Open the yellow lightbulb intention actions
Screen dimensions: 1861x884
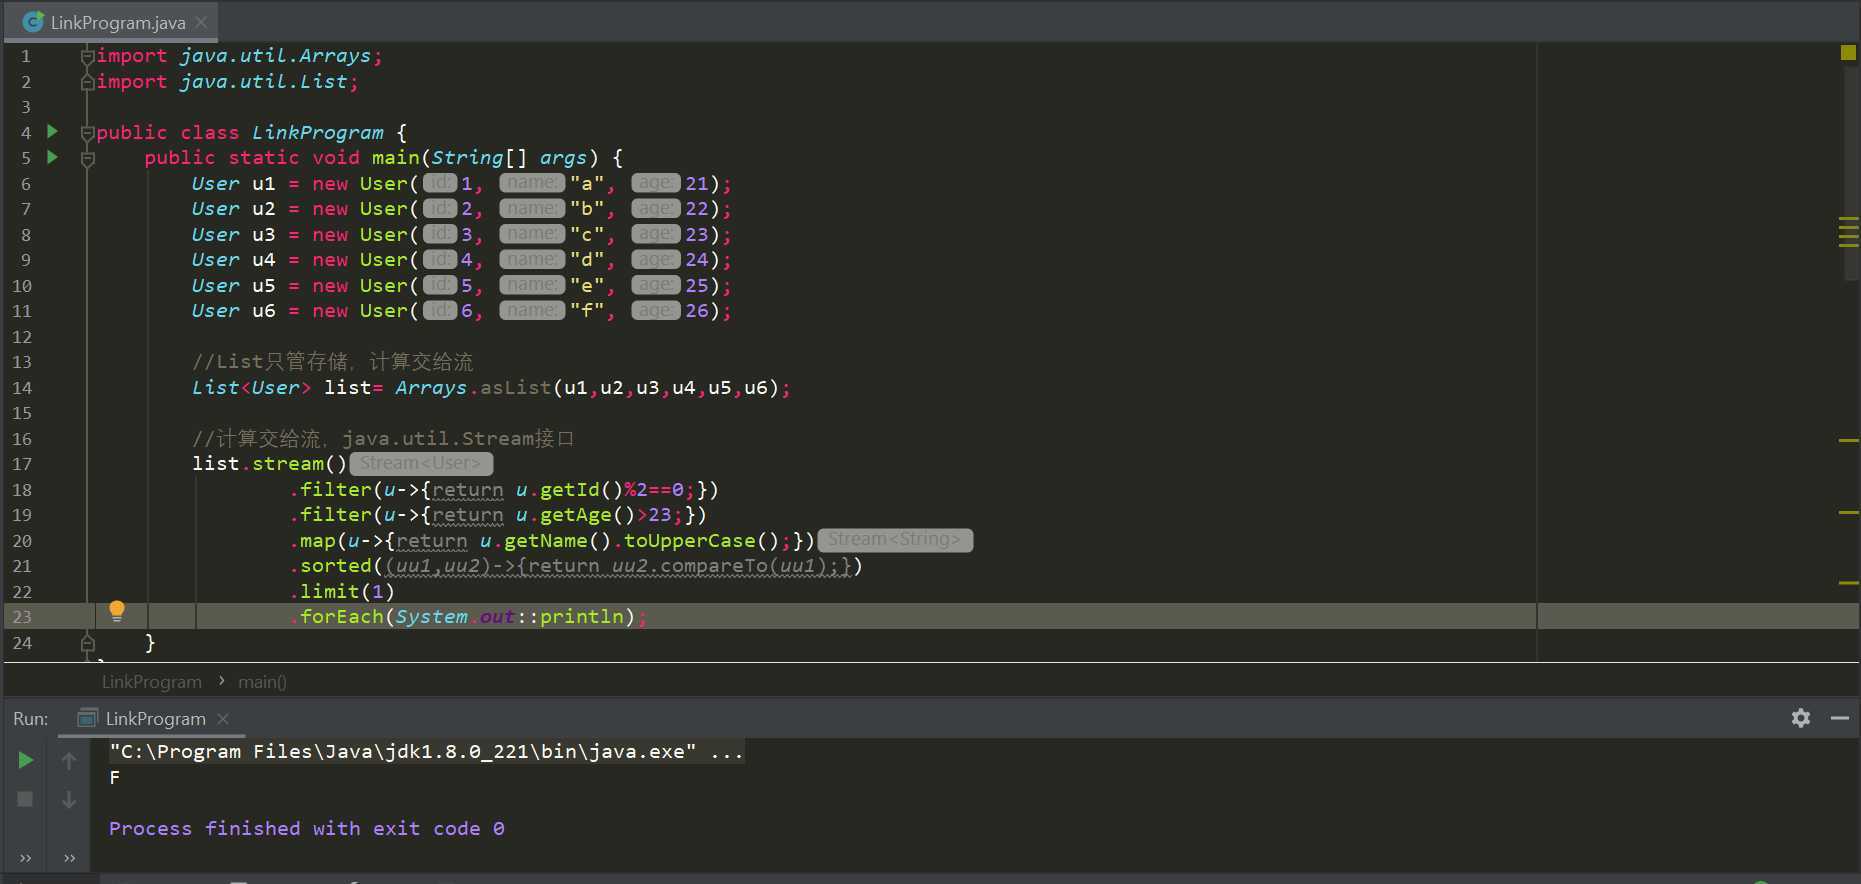(x=117, y=611)
